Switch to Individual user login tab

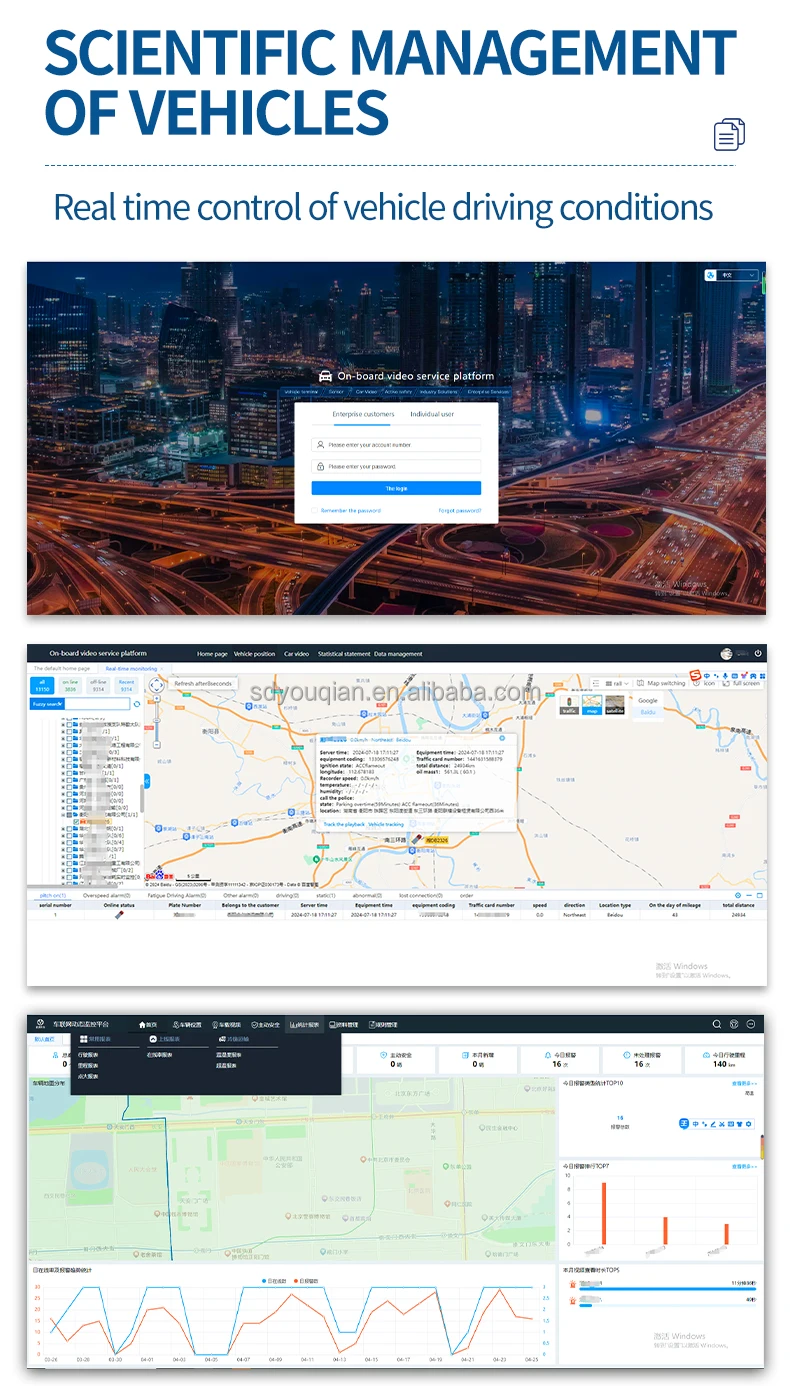click(432, 414)
